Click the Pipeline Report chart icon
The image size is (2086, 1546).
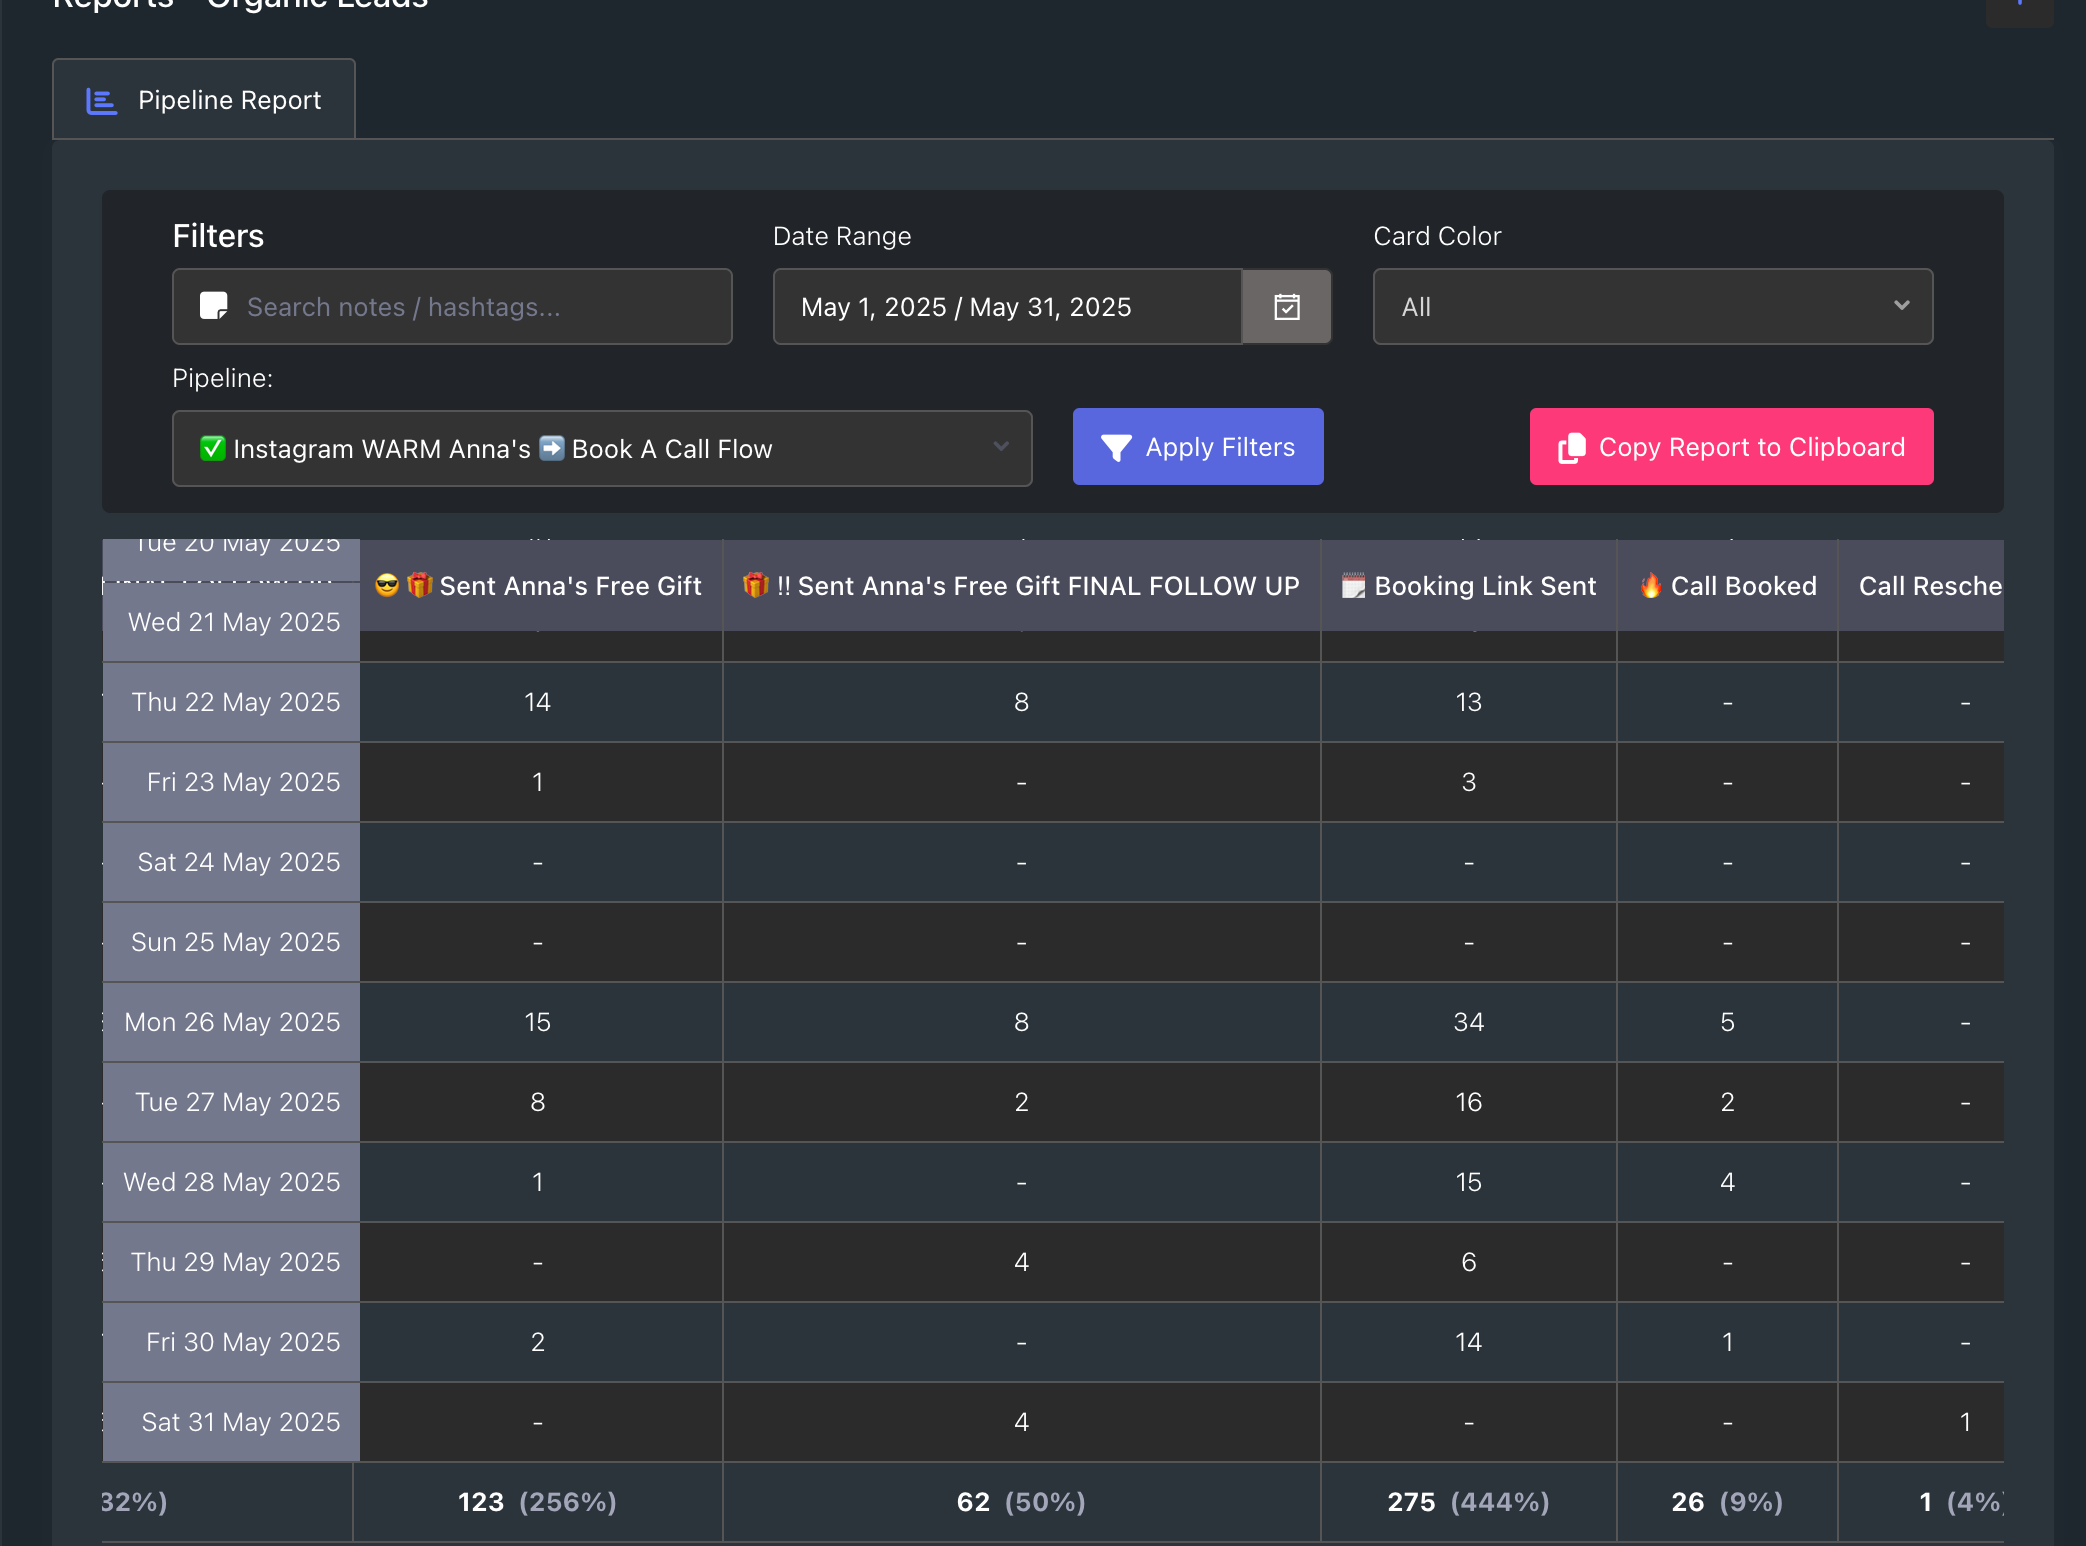[x=102, y=101]
